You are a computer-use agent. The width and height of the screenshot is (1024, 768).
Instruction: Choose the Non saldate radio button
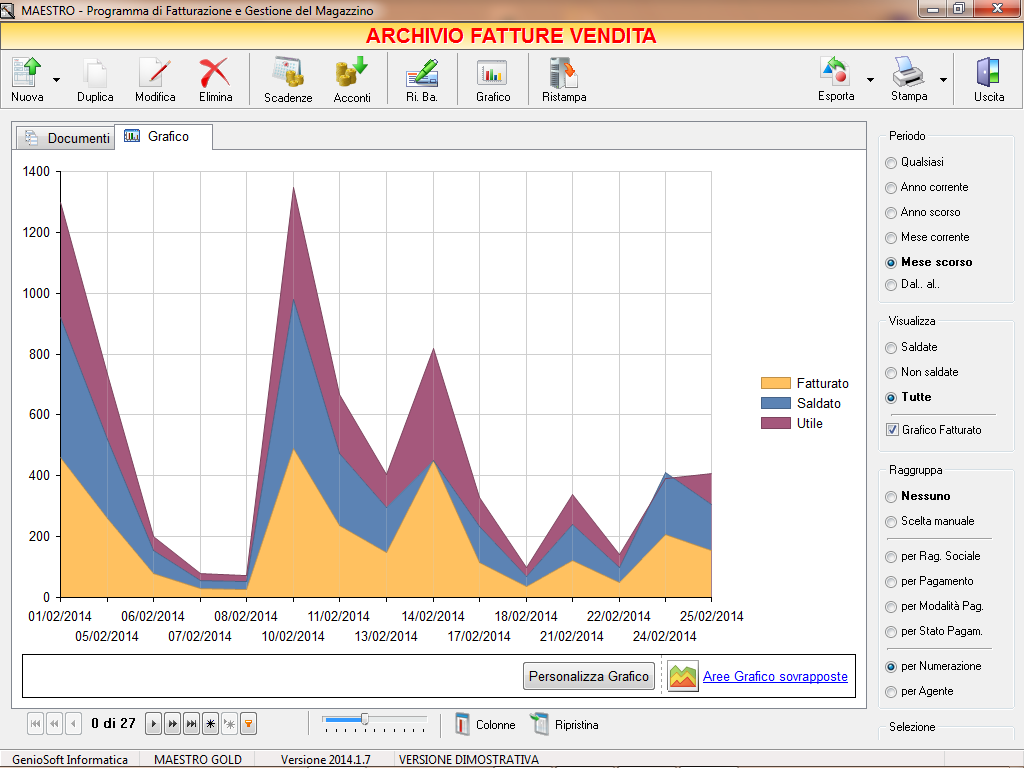click(891, 373)
